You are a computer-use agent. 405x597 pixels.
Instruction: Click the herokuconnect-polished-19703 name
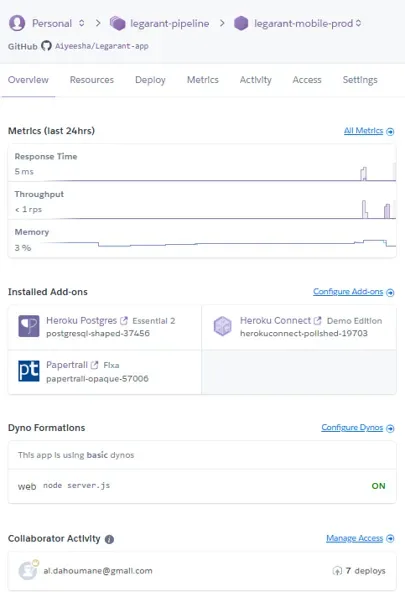coord(304,334)
